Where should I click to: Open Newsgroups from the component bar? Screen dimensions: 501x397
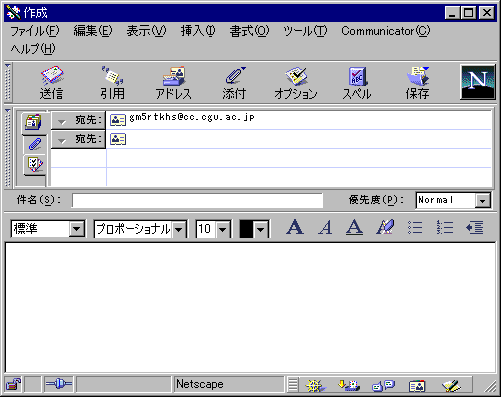click(383, 385)
